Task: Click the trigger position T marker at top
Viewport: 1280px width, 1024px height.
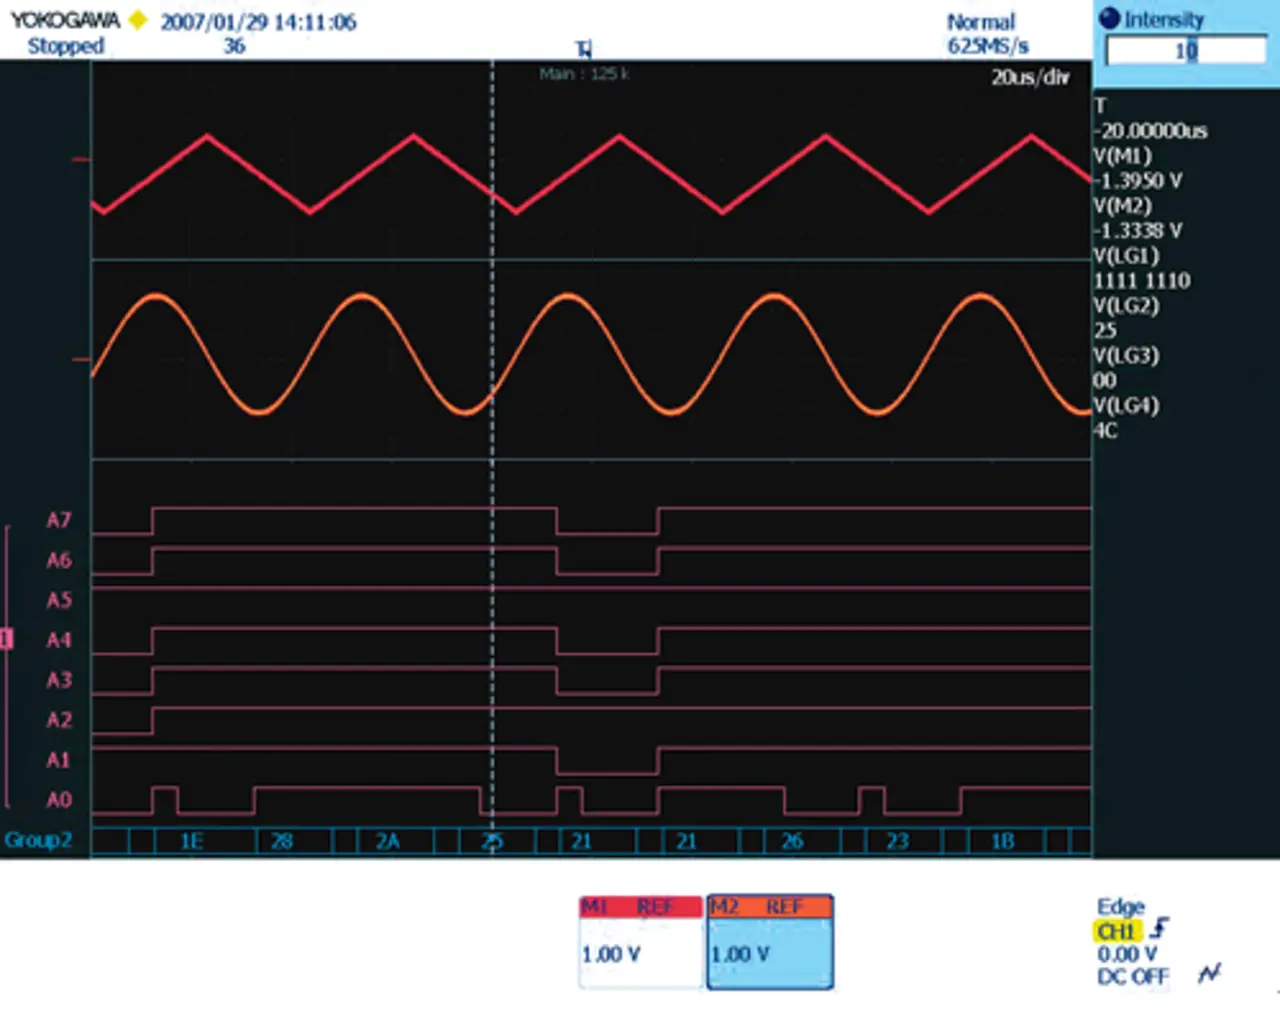Action: pyautogui.click(x=584, y=49)
